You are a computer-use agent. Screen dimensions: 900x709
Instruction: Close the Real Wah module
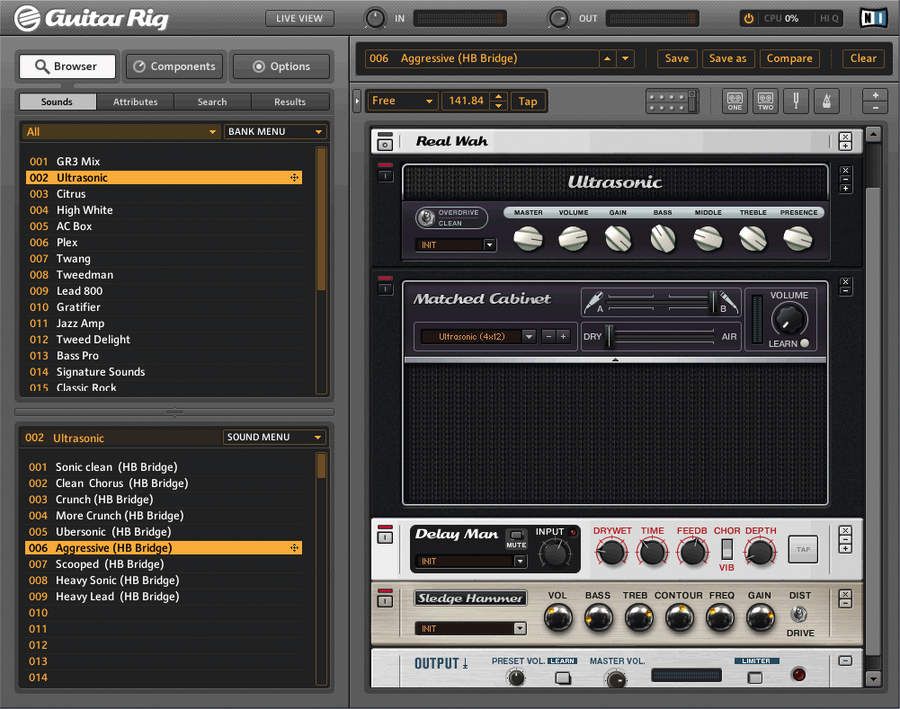tap(845, 137)
